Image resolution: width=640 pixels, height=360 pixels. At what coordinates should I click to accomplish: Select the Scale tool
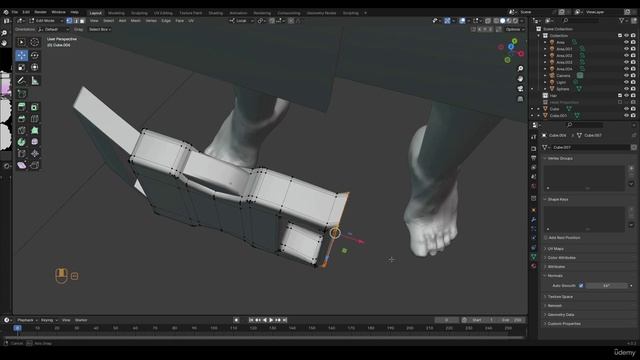(x=22, y=67)
